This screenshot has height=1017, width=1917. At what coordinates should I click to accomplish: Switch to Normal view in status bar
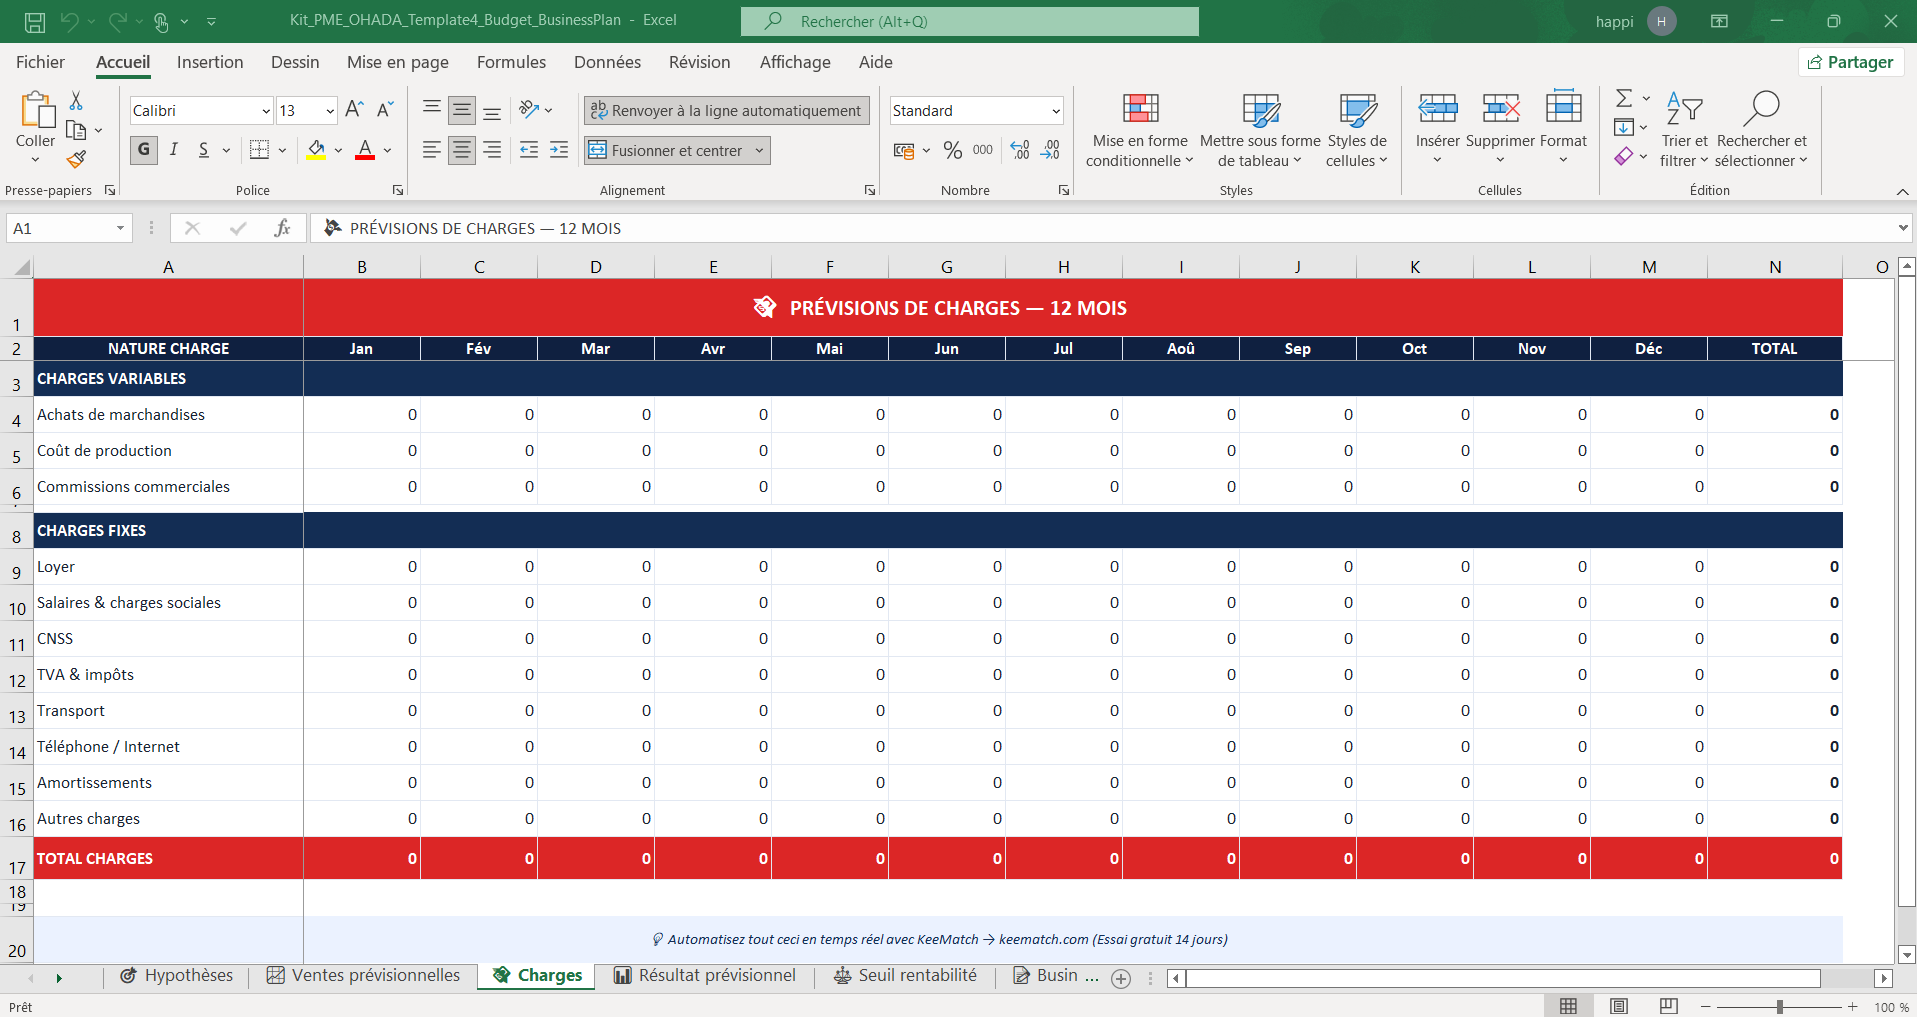point(1569,1006)
